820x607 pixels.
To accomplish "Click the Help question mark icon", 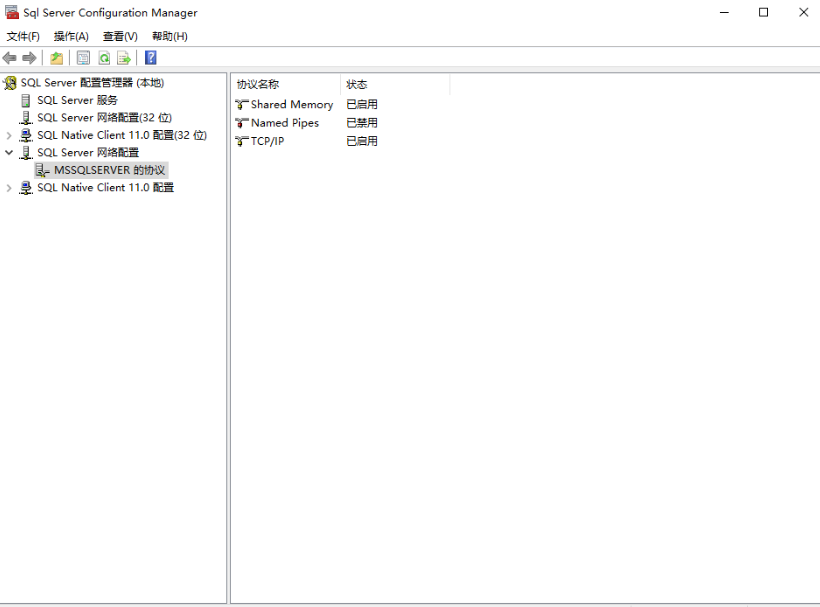I will 150,57.
